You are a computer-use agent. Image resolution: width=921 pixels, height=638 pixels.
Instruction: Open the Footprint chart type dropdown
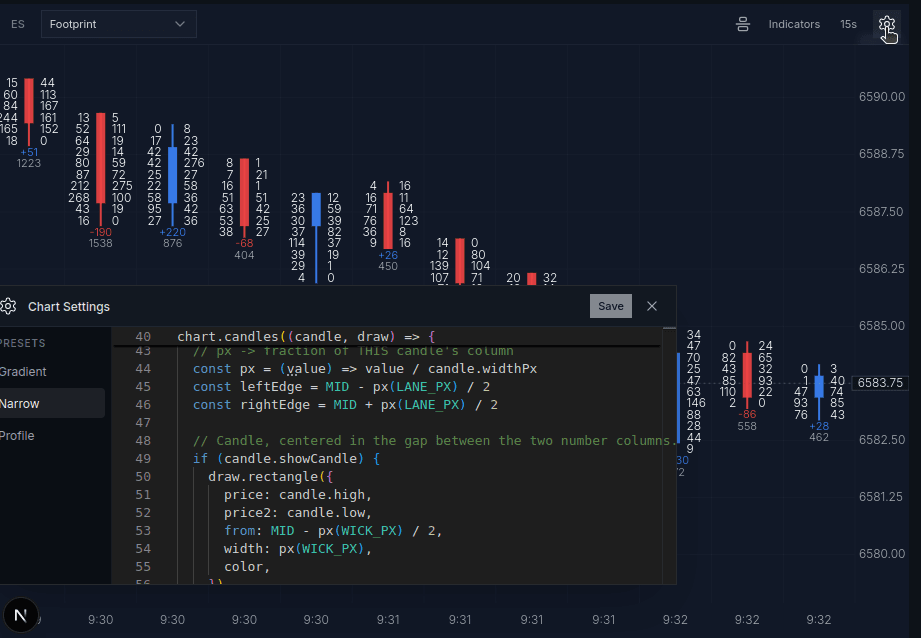[119, 24]
